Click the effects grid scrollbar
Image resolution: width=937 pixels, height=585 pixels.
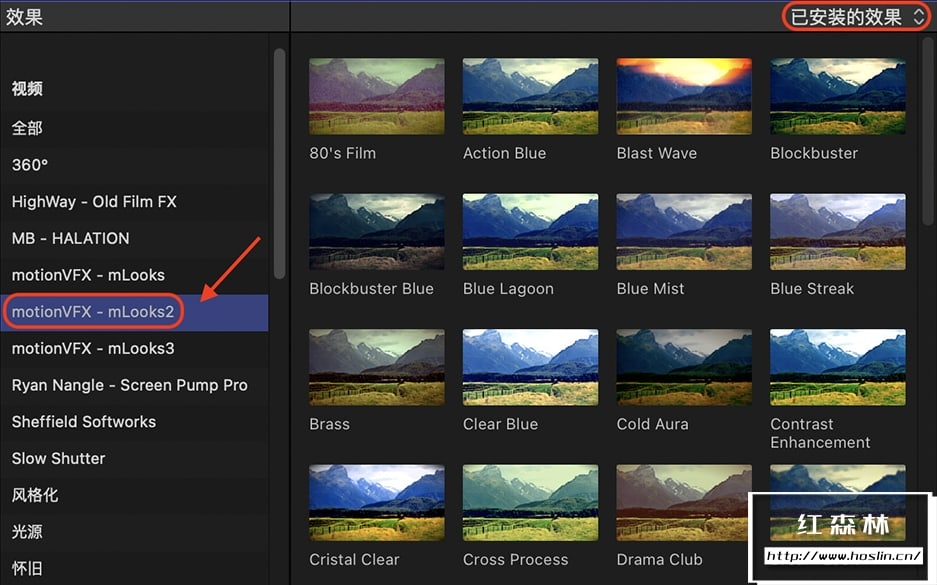[x=927, y=131]
